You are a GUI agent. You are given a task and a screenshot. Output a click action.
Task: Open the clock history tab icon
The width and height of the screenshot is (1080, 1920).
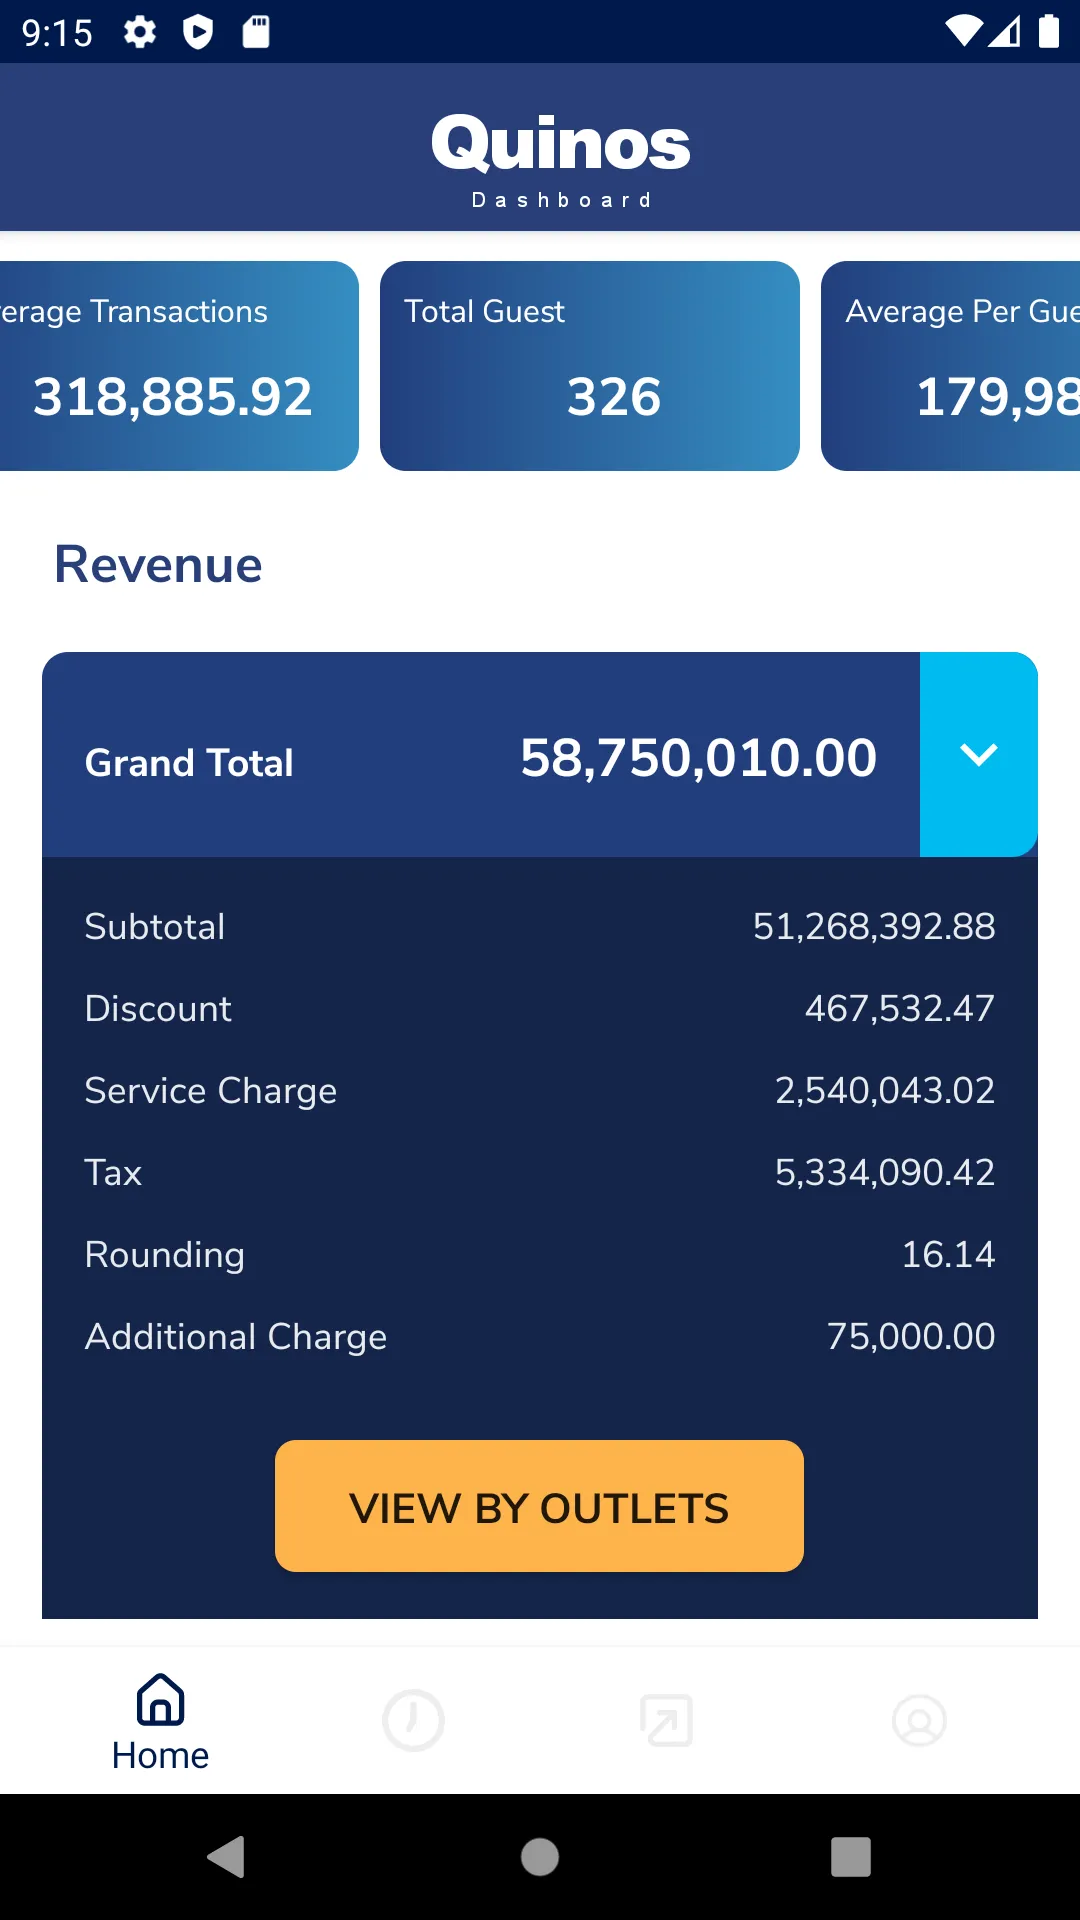[413, 1721]
